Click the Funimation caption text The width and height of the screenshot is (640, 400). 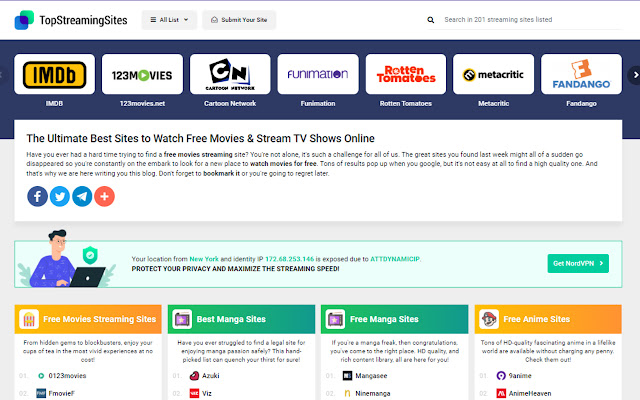[318, 103]
